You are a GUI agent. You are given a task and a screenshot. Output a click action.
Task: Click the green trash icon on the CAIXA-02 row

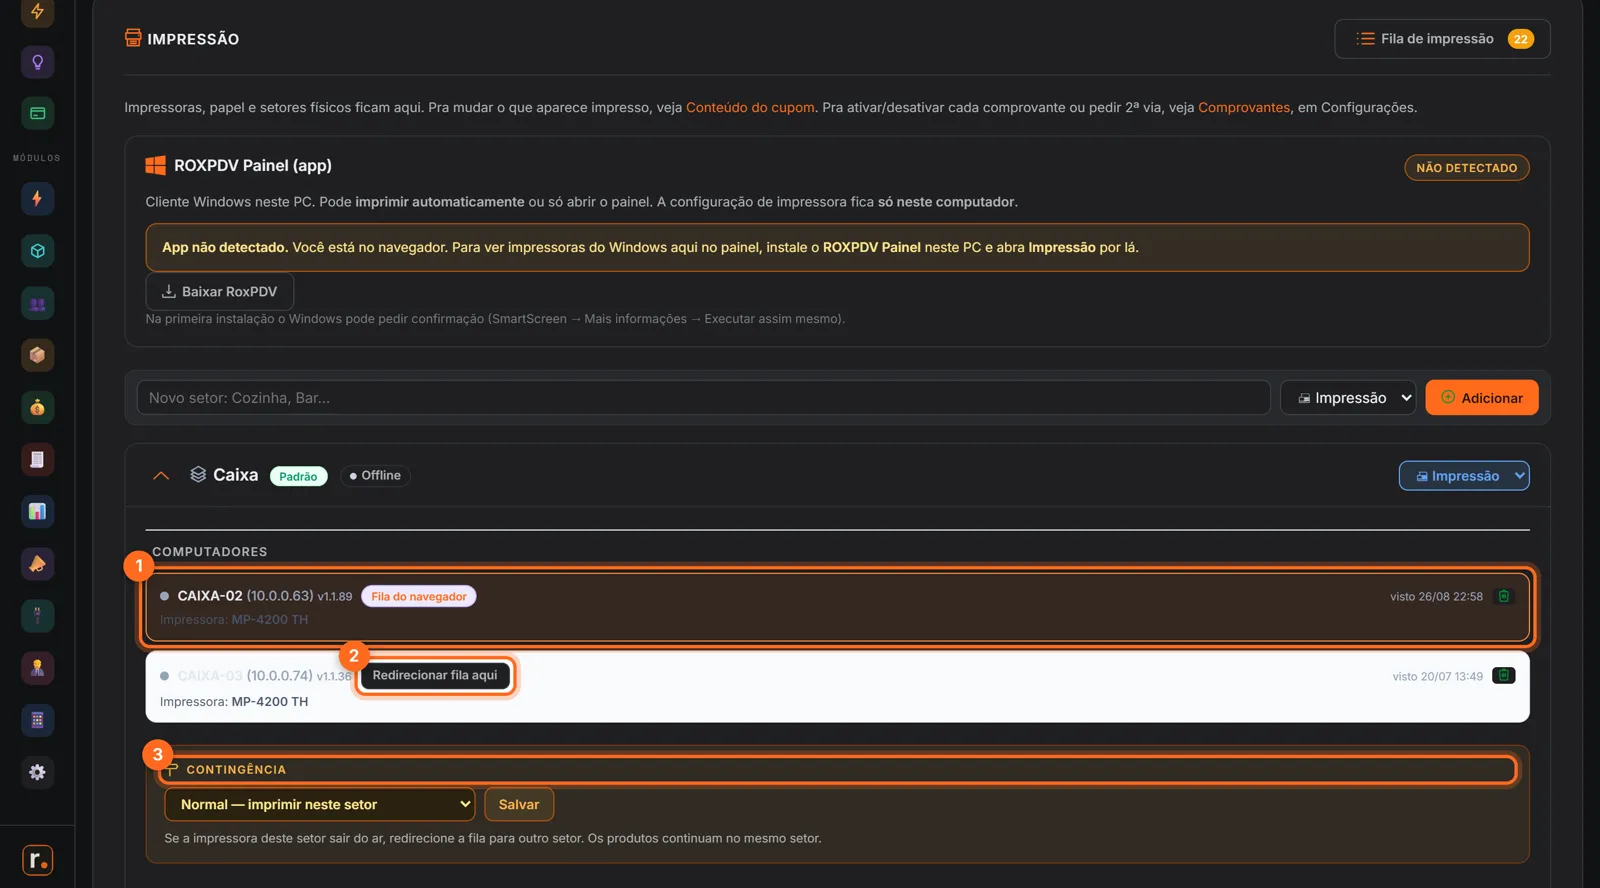[1503, 596]
